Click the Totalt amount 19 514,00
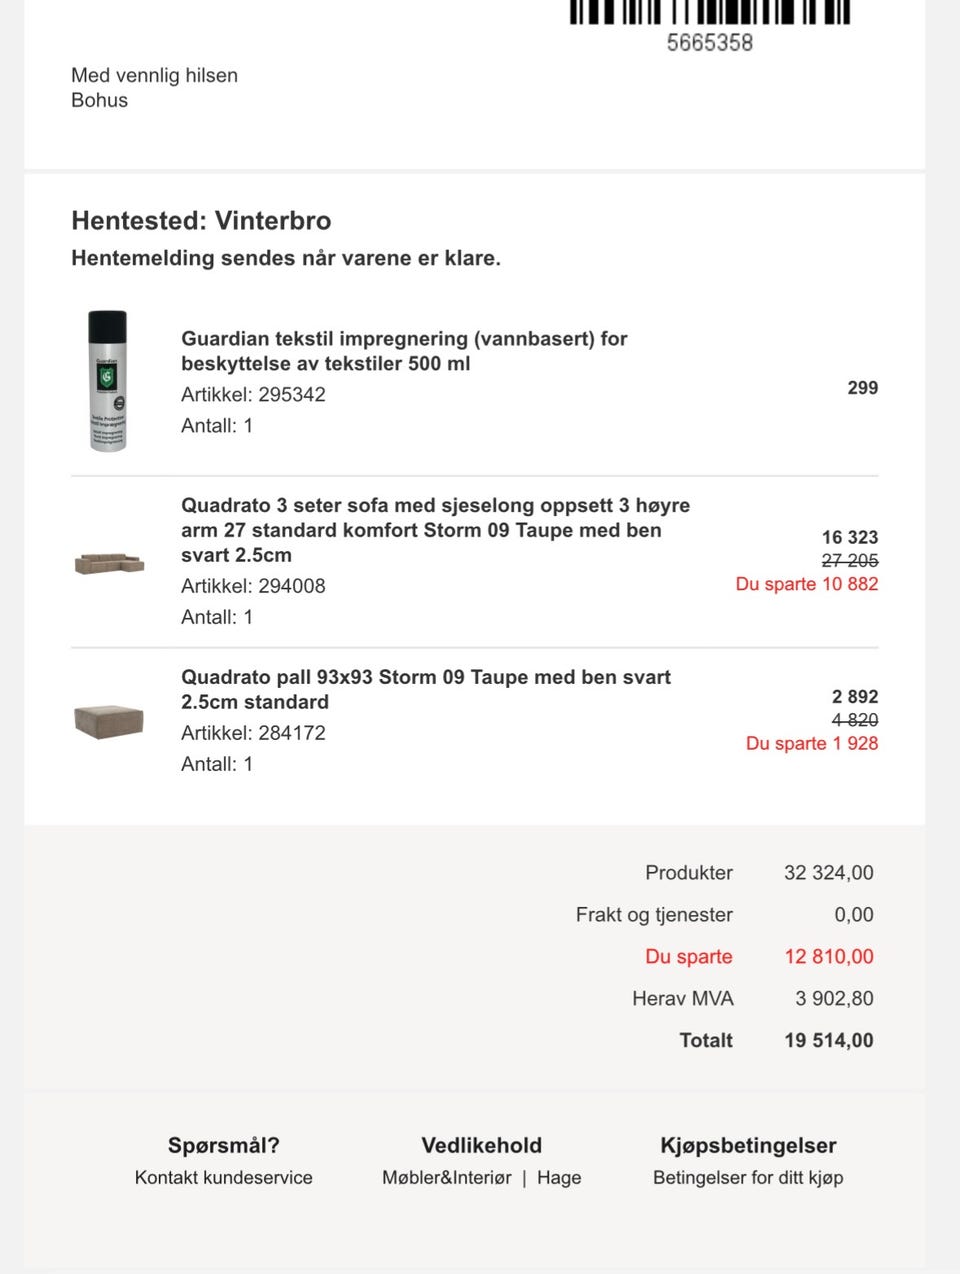This screenshot has width=960, height=1274. pos(828,1041)
